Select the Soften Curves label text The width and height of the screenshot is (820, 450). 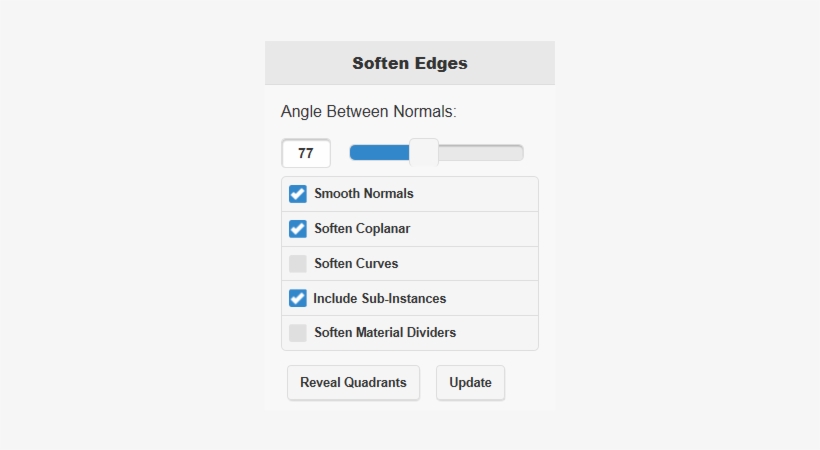coord(356,264)
